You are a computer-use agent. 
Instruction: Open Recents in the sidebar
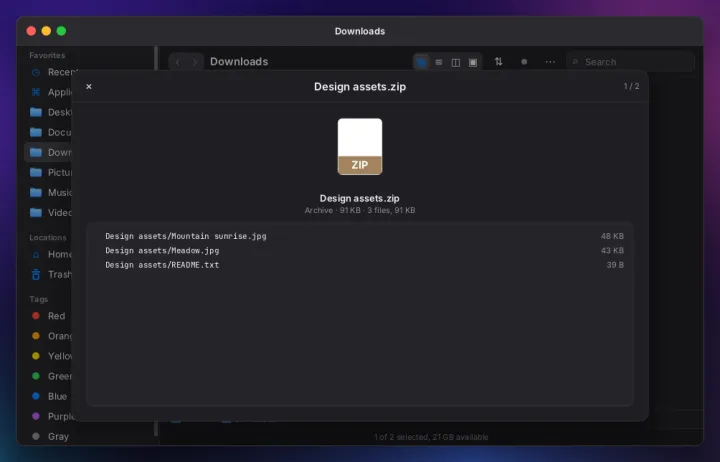[x=51, y=72]
